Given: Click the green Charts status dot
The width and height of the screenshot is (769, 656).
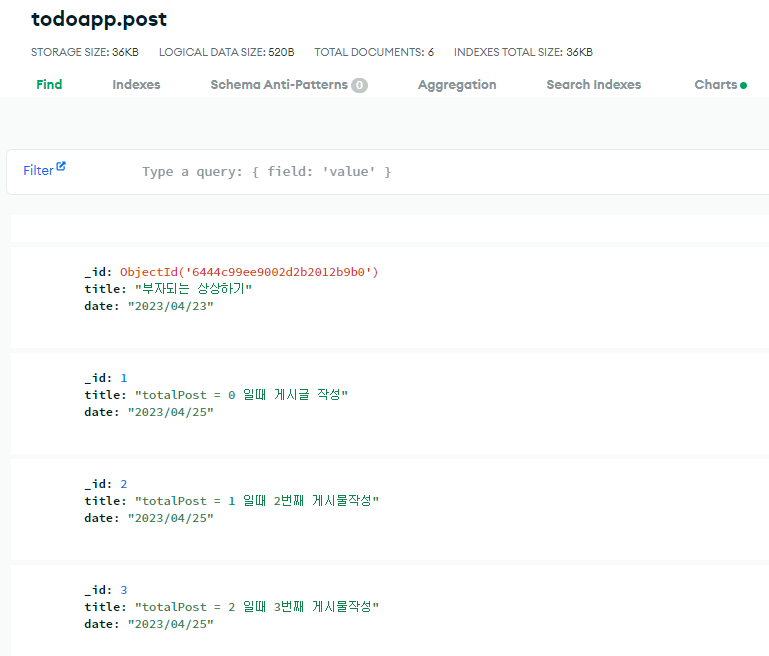Looking at the screenshot, I should 743,85.
